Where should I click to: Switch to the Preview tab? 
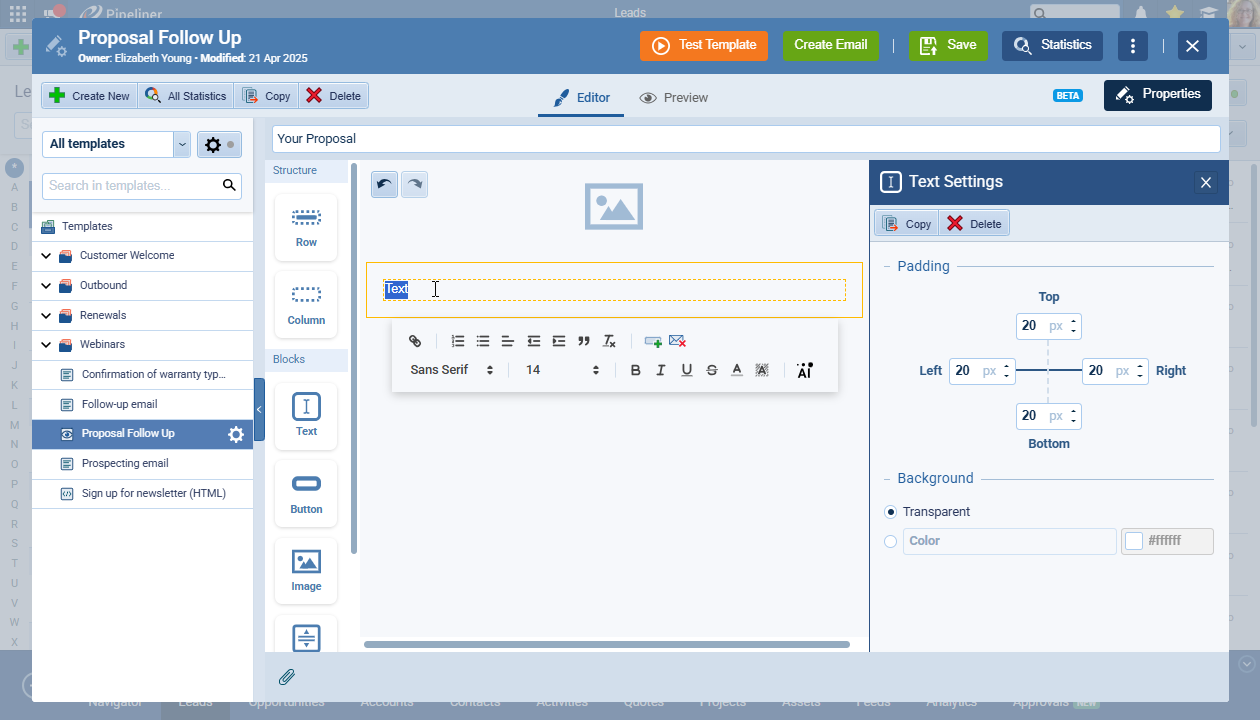(x=674, y=98)
